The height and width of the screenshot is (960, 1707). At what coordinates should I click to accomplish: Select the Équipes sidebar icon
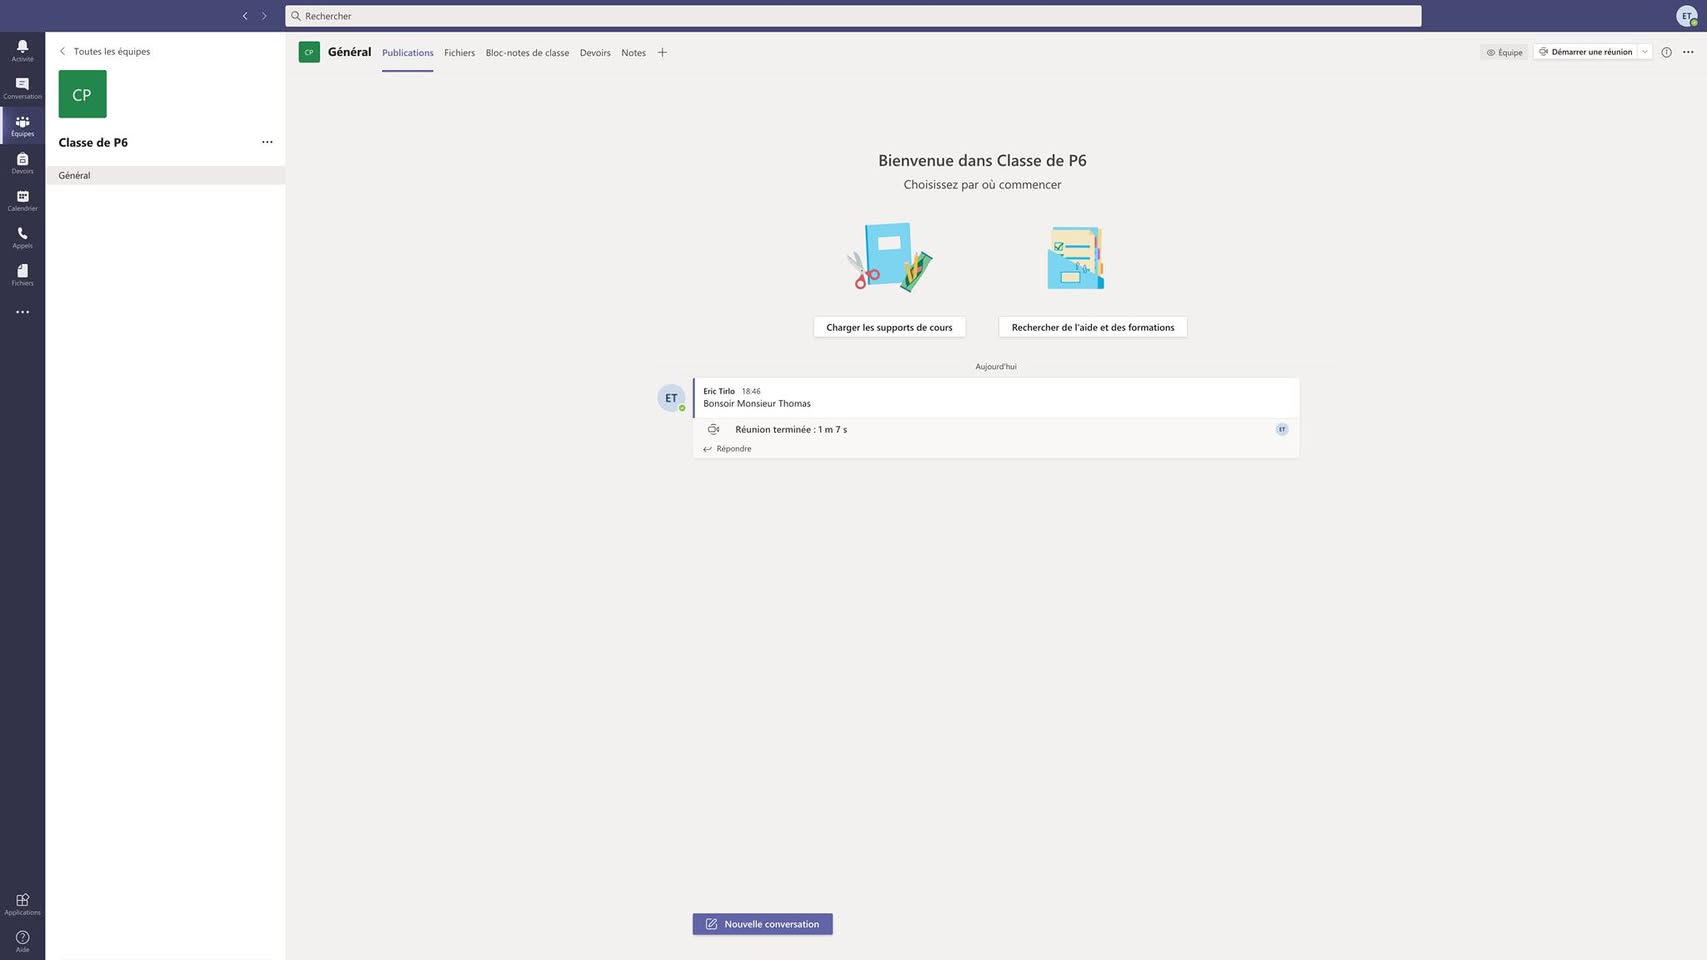22,125
